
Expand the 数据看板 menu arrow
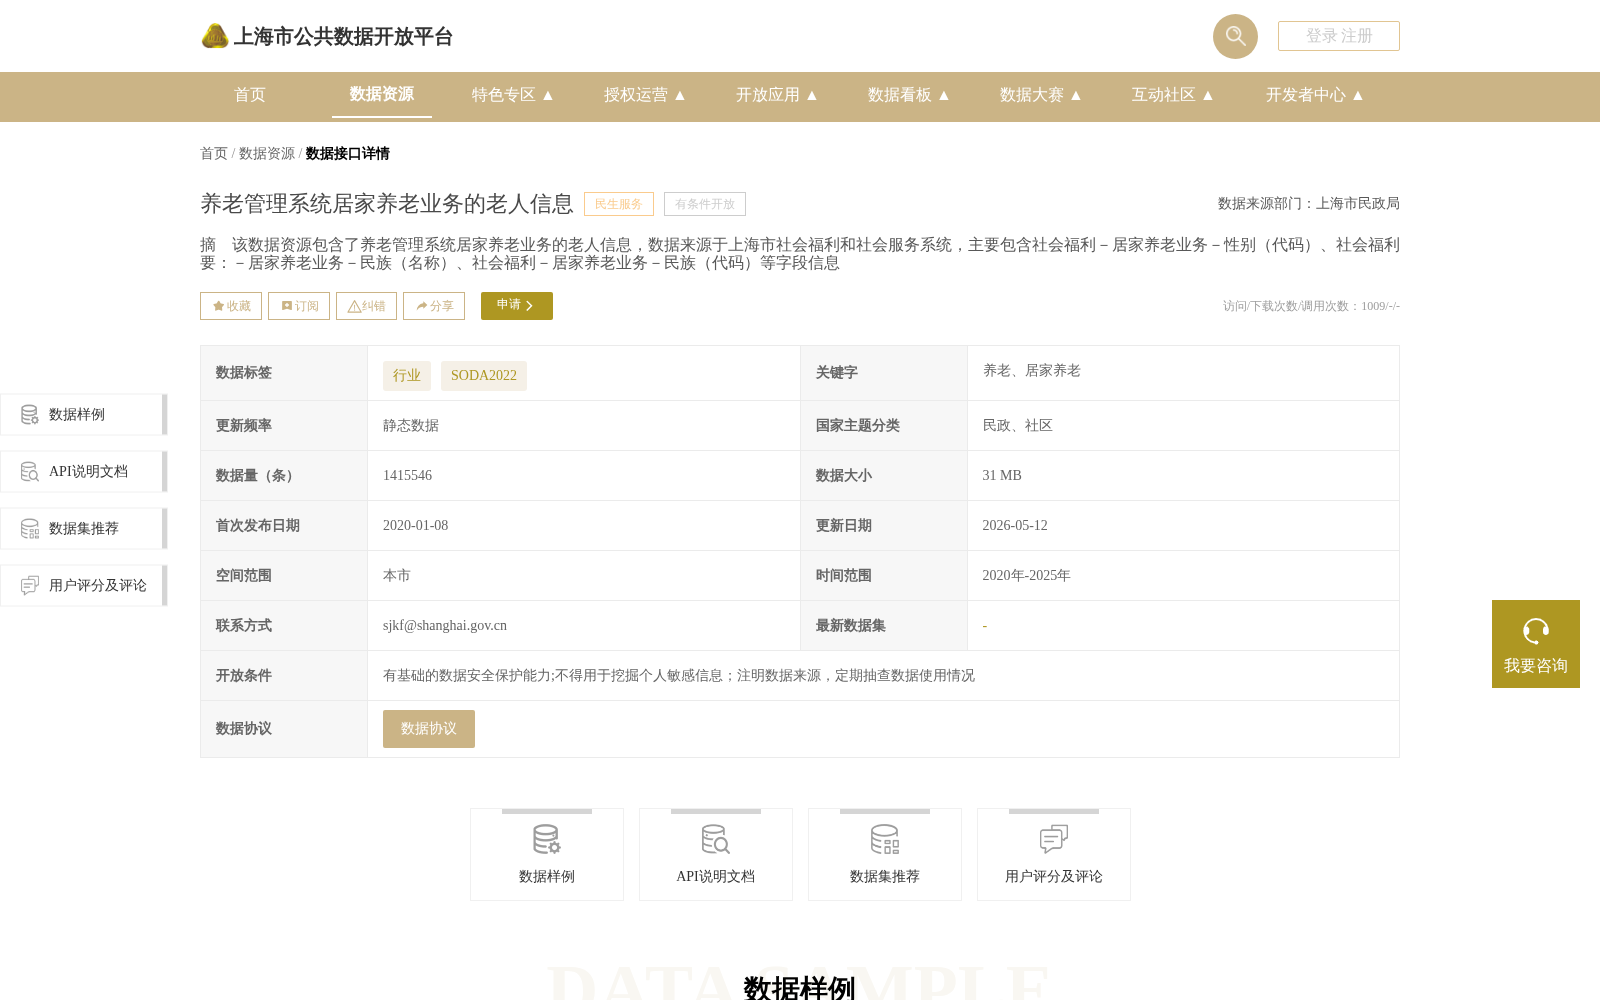pyautogui.click(x=944, y=95)
